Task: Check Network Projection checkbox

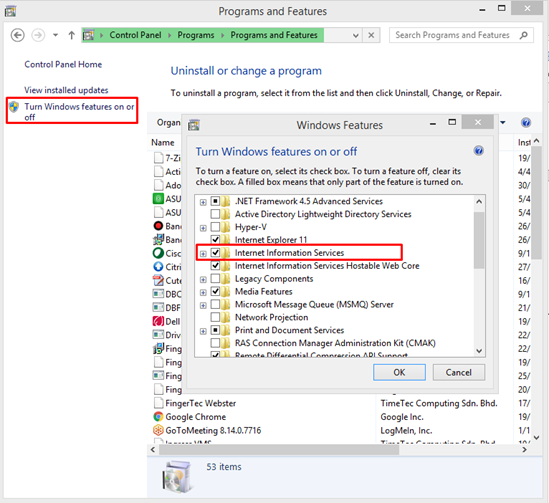Action: pos(215,317)
